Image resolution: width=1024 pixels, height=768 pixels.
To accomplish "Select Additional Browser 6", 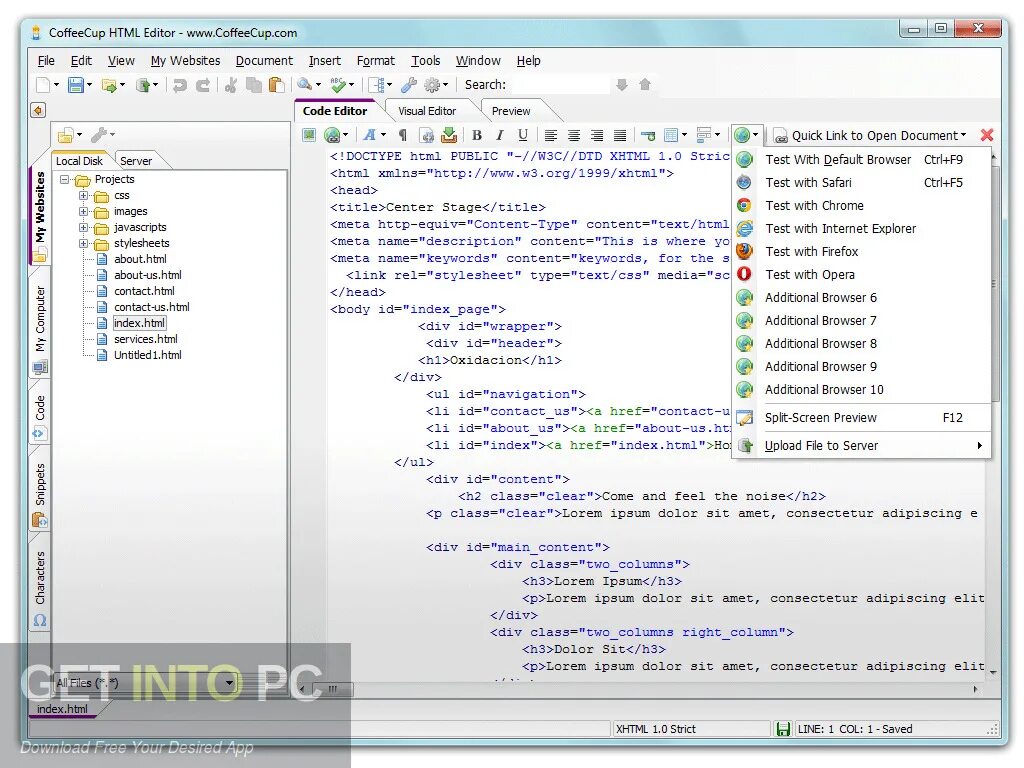I will coord(861,298).
